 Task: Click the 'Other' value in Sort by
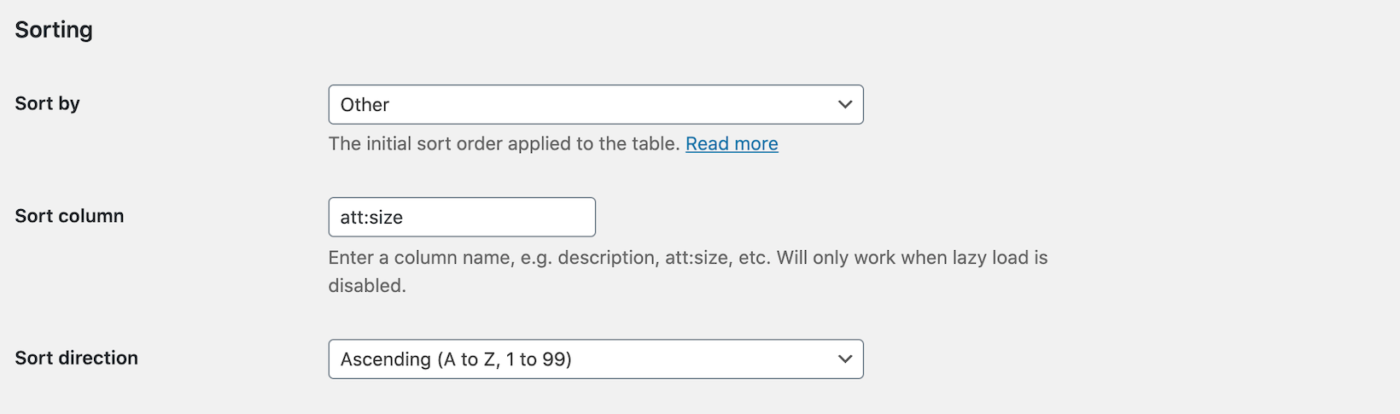(365, 104)
